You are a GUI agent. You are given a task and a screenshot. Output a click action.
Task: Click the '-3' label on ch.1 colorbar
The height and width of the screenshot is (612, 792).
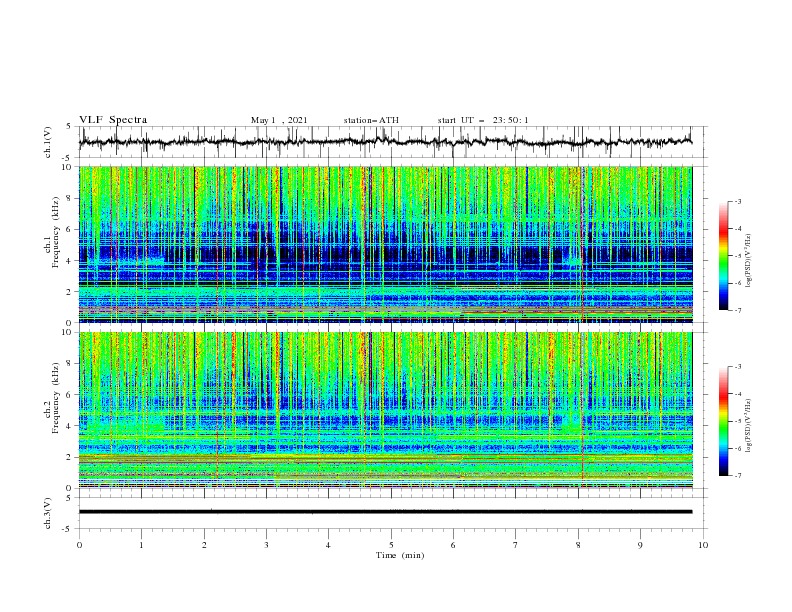pyautogui.click(x=737, y=201)
